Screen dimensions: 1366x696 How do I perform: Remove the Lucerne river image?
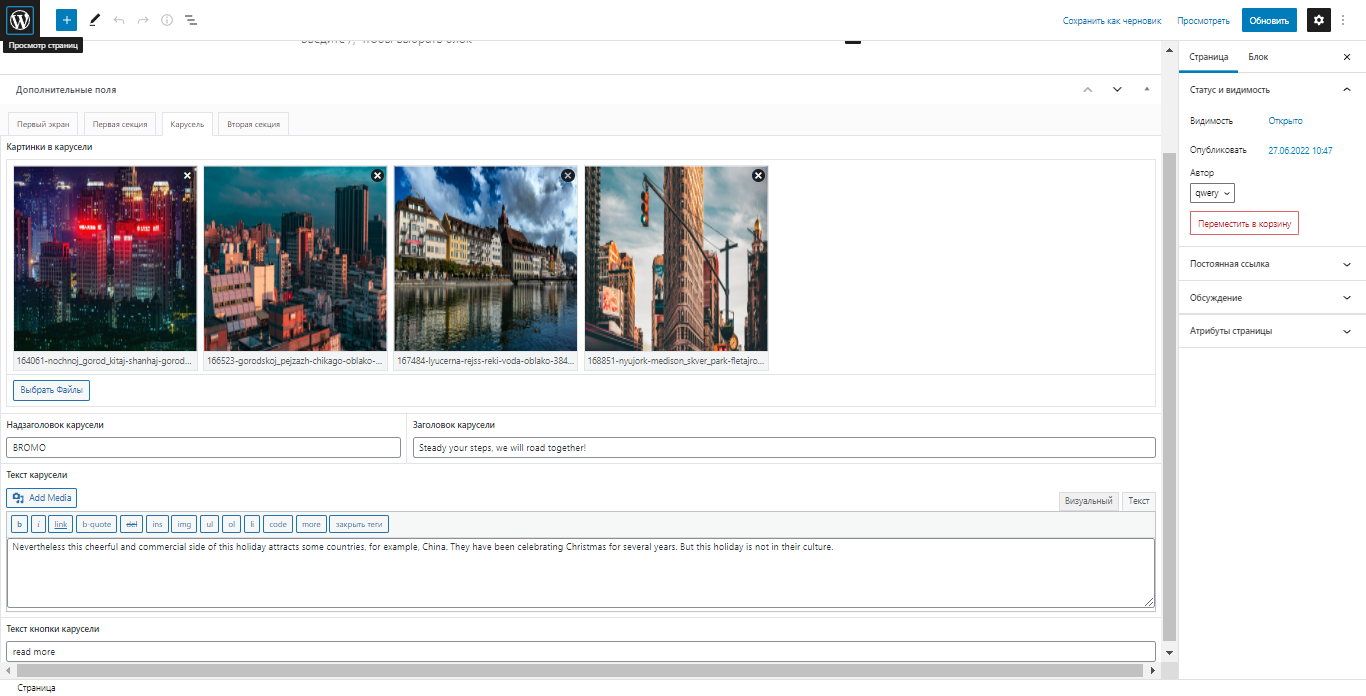568,175
